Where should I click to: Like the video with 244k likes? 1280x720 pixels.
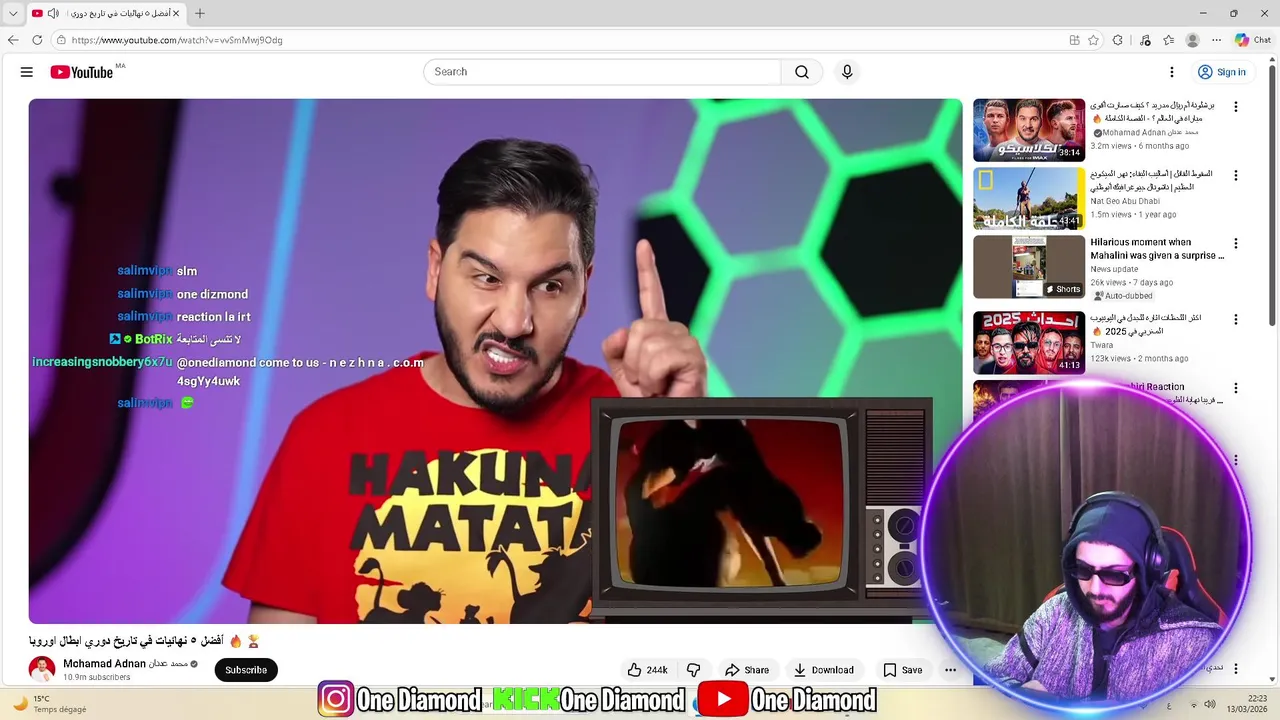click(647, 670)
